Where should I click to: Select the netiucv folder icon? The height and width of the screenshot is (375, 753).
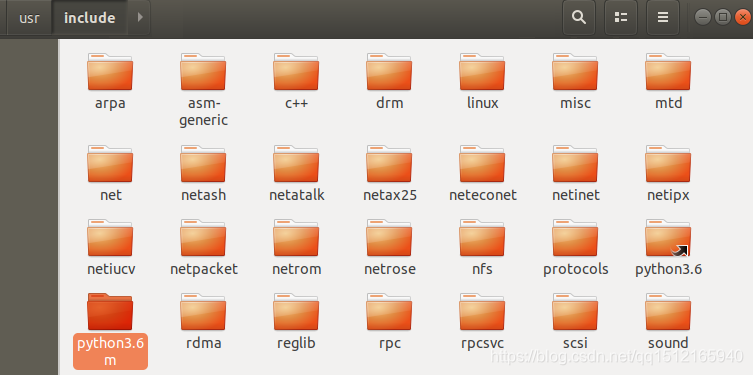click(x=110, y=238)
